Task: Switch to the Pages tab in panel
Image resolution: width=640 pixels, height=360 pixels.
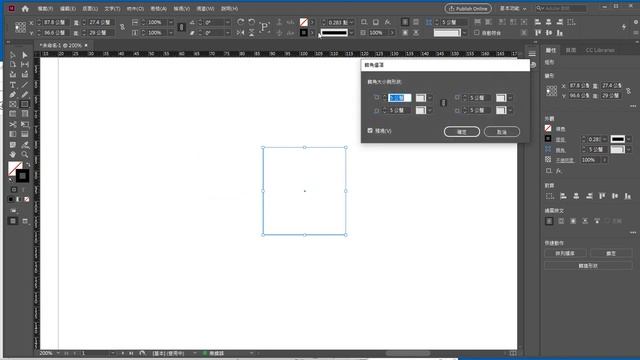Action: tap(571, 50)
